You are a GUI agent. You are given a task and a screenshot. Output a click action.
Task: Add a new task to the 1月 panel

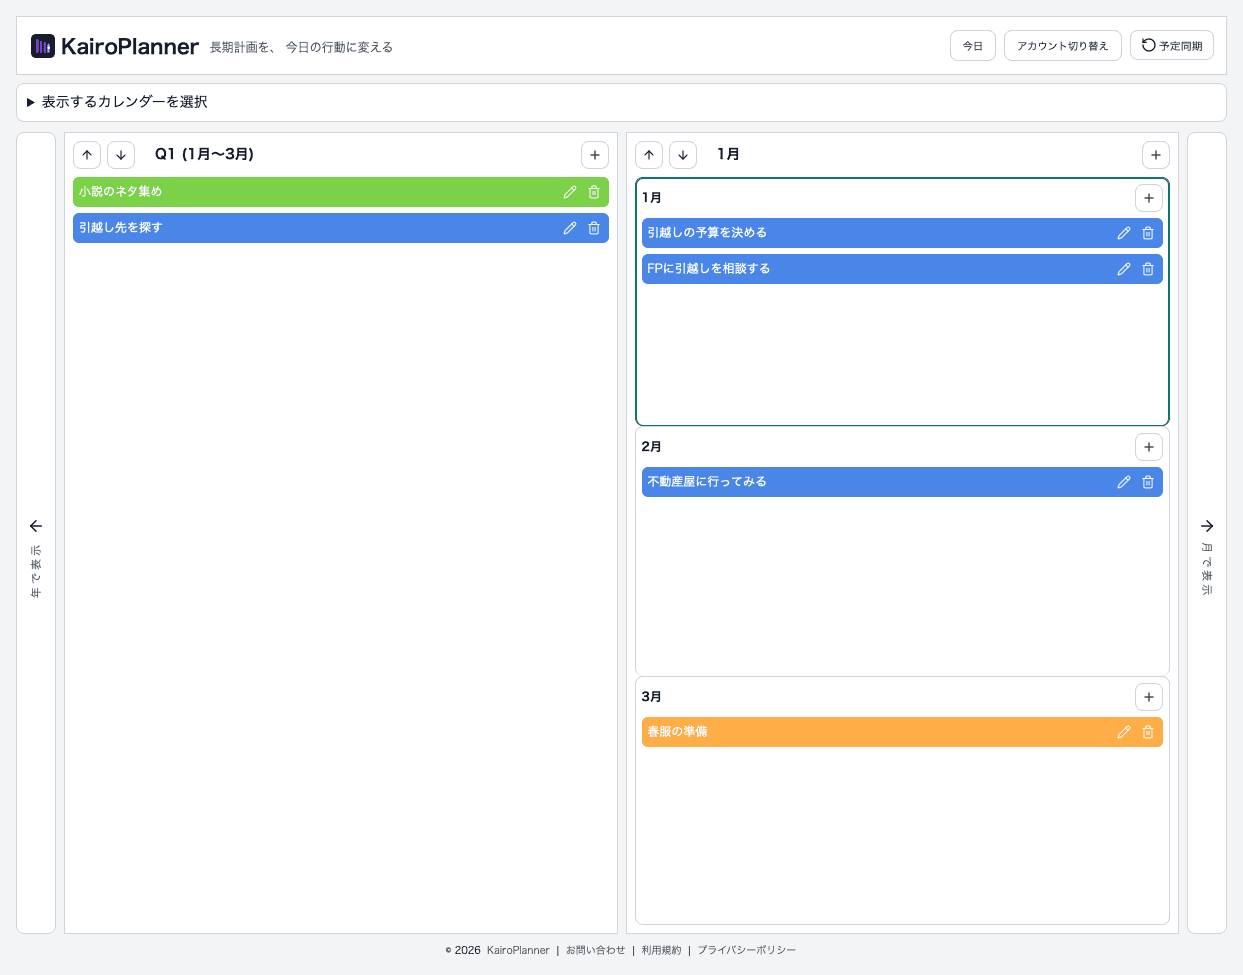pyautogui.click(x=1148, y=198)
